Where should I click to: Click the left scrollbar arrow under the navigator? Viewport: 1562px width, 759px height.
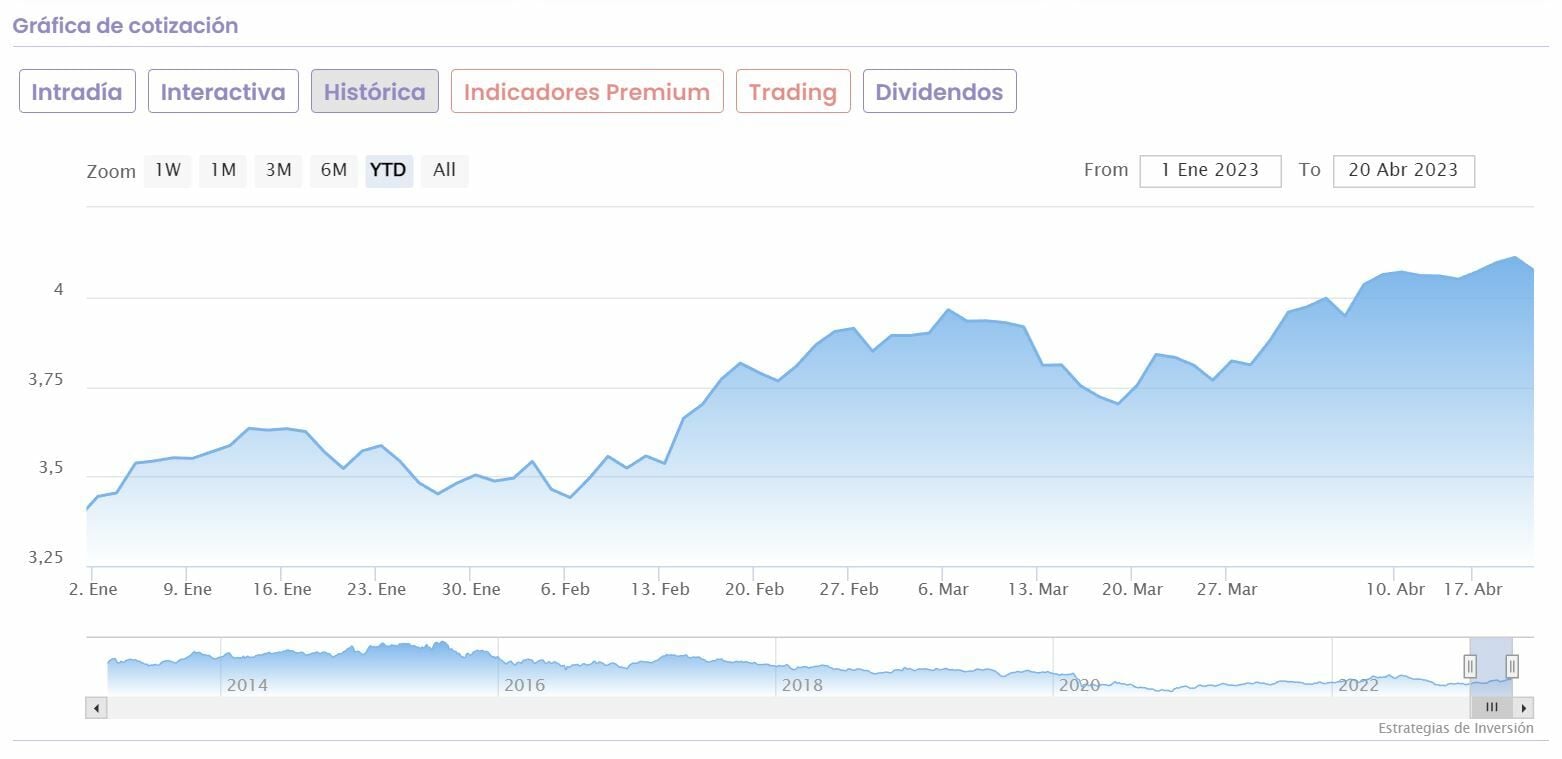click(96, 708)
